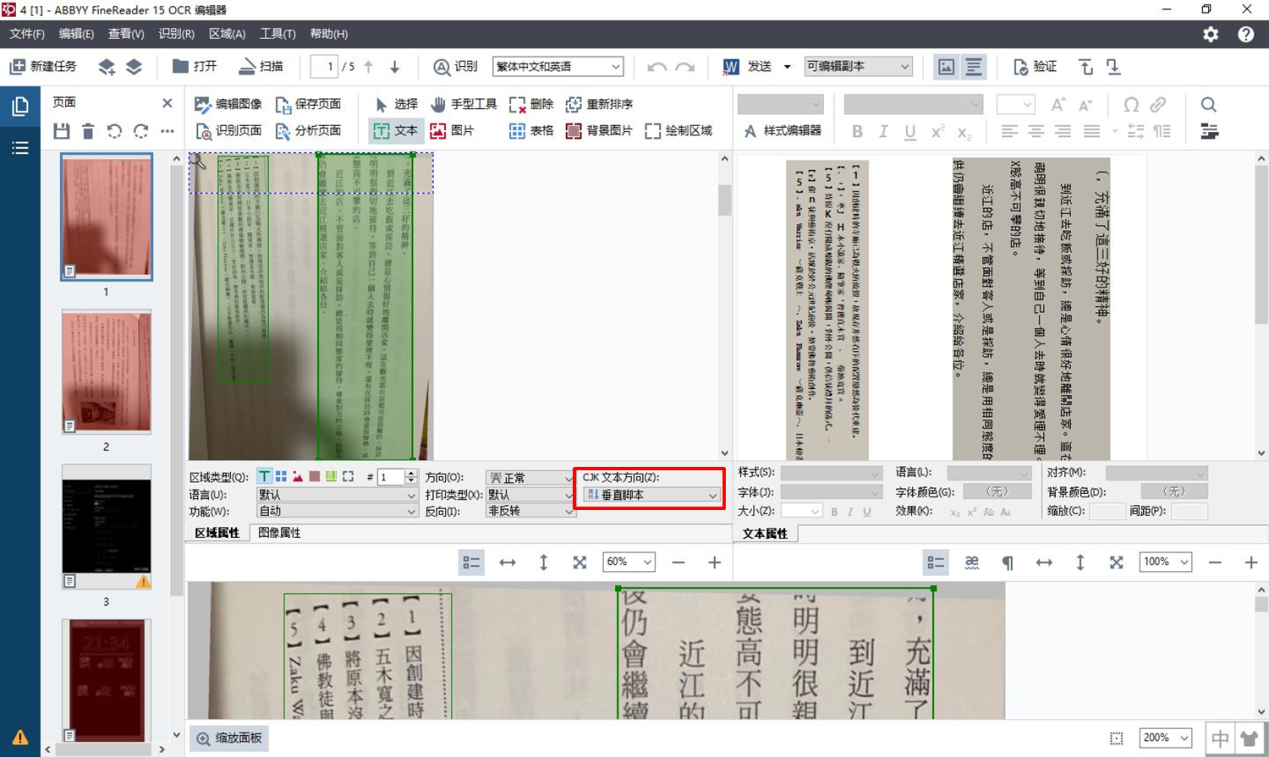The height and width of the screenshot is (757, 1269).
Task: Select the 背景图片 background picture tool
Action: pyautogui.click(x=599, y=130)
